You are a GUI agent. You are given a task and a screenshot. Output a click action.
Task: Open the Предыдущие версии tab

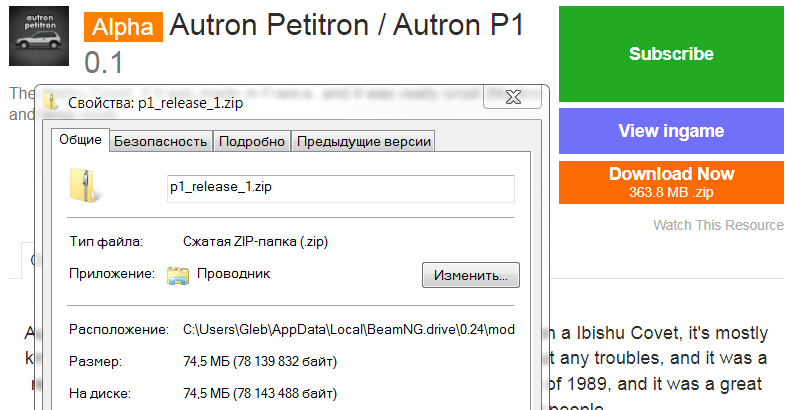[364, 142]
